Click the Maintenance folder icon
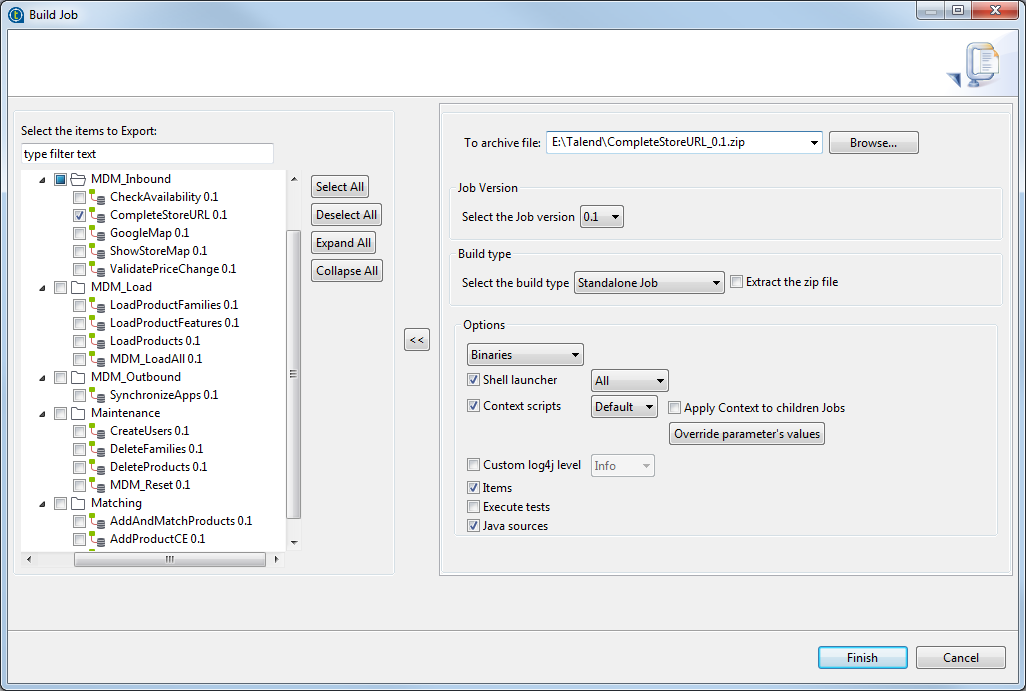This screenshot has width=1026, height=691. 79,413
